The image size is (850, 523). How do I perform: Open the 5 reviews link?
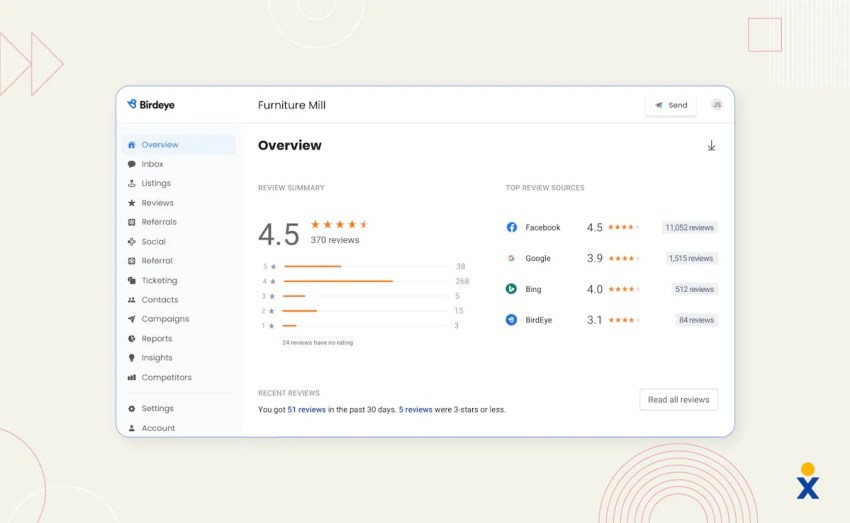coord(415,410)
